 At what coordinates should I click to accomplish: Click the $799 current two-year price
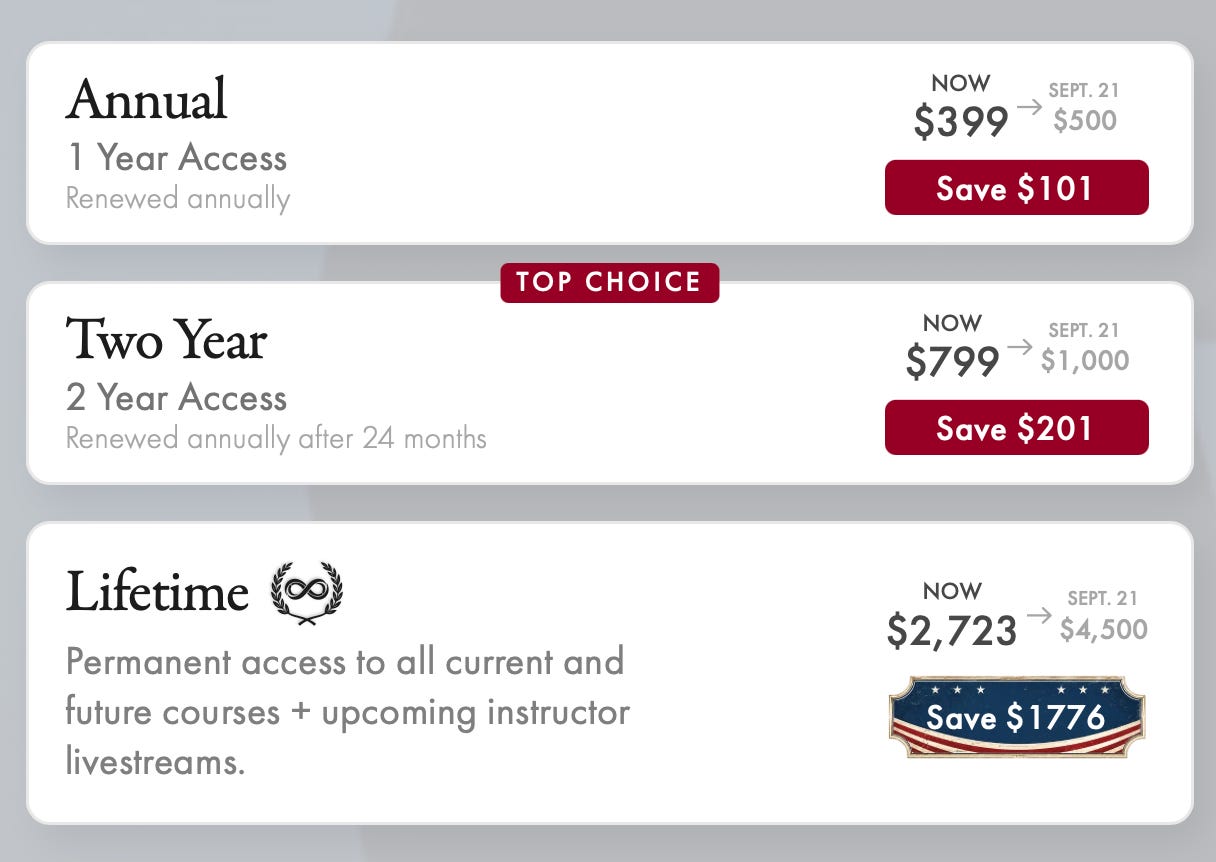pos(952,361)
